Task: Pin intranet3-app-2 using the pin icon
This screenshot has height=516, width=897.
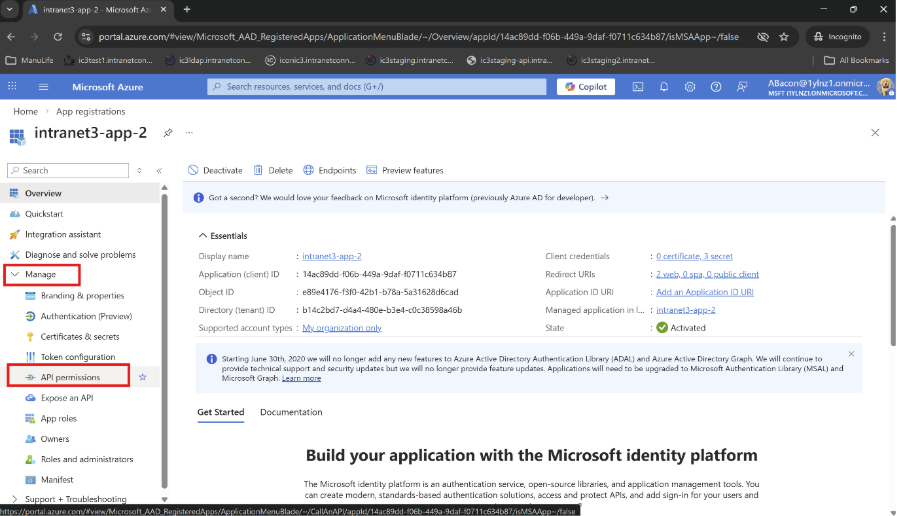Action: pyautogui.click(x=168, y=133)
